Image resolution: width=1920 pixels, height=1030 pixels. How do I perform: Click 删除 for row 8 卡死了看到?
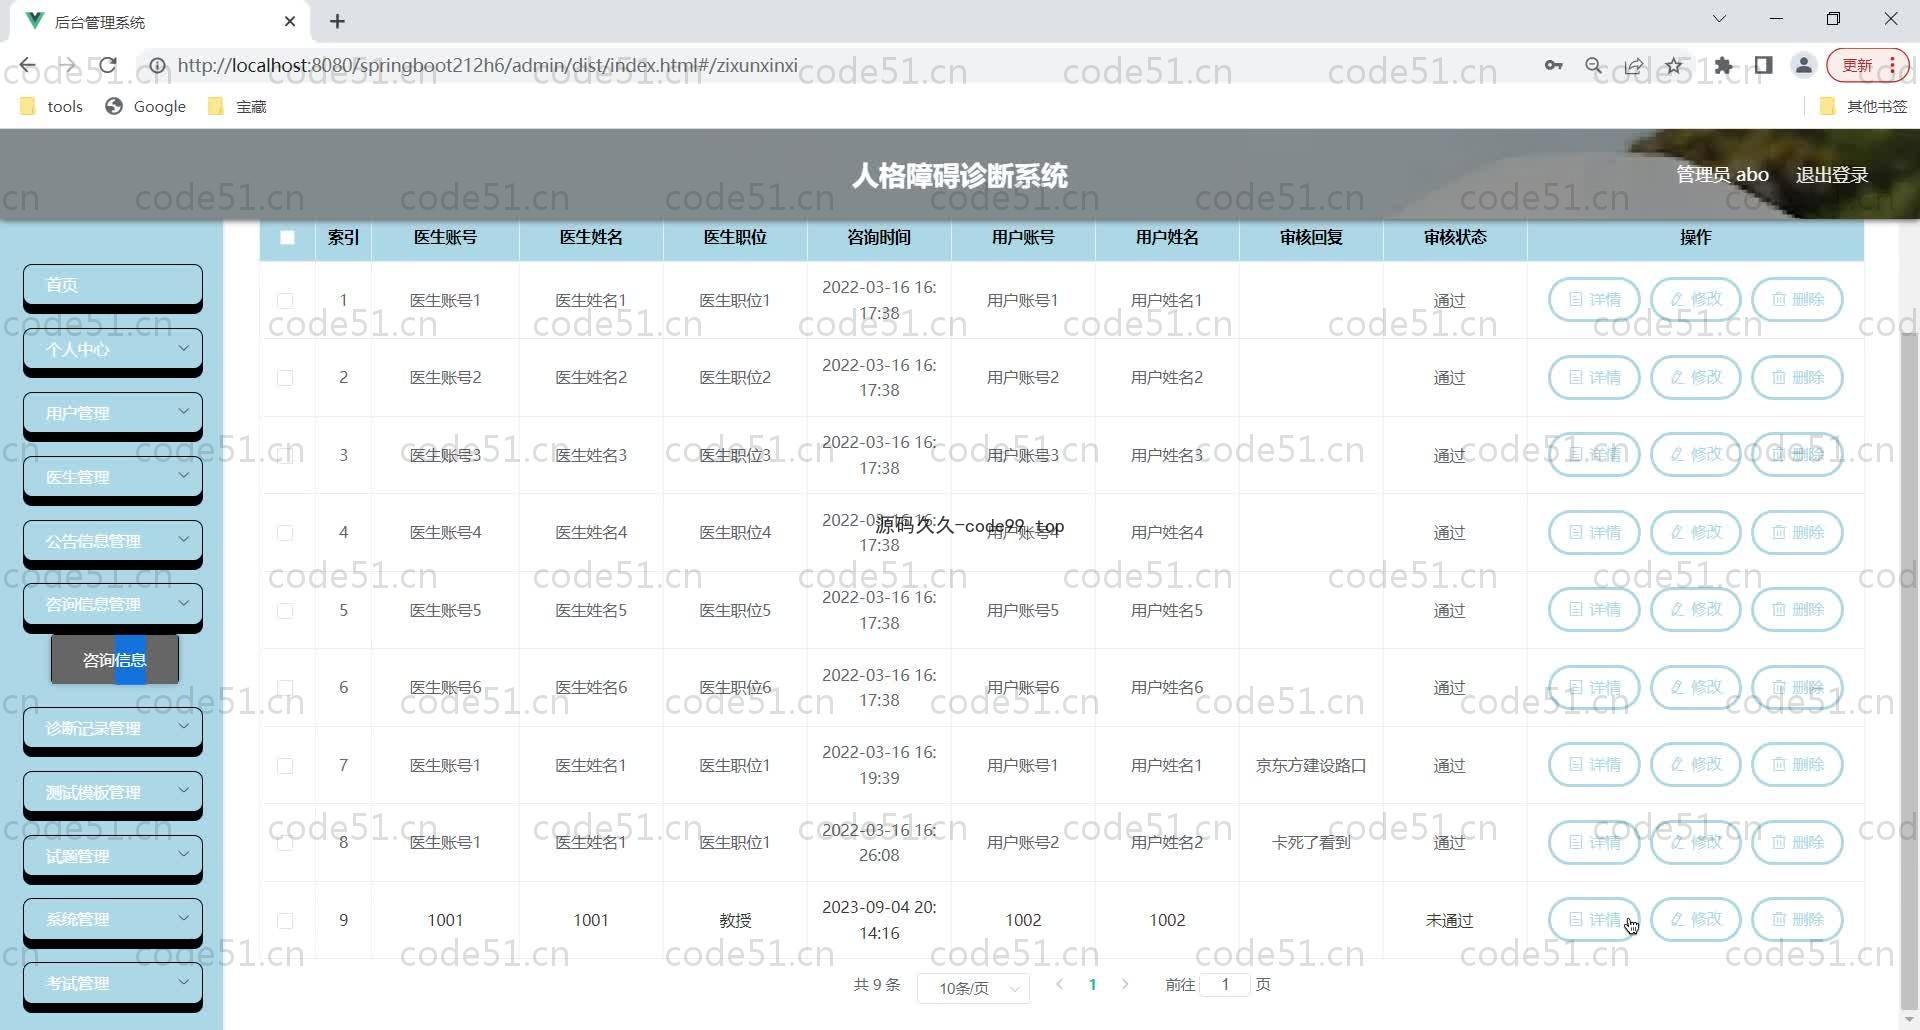pos(1797,842)
